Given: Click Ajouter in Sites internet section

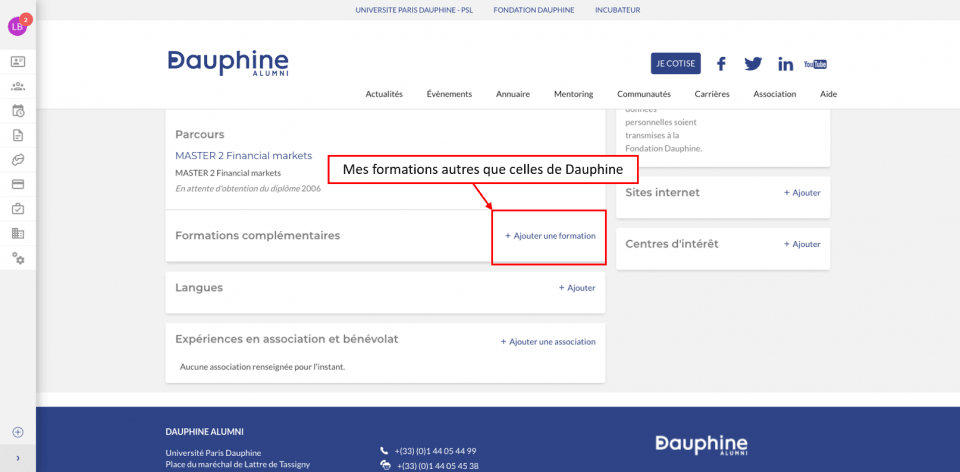Looking at the screenshot, I should tap(802, 193).
